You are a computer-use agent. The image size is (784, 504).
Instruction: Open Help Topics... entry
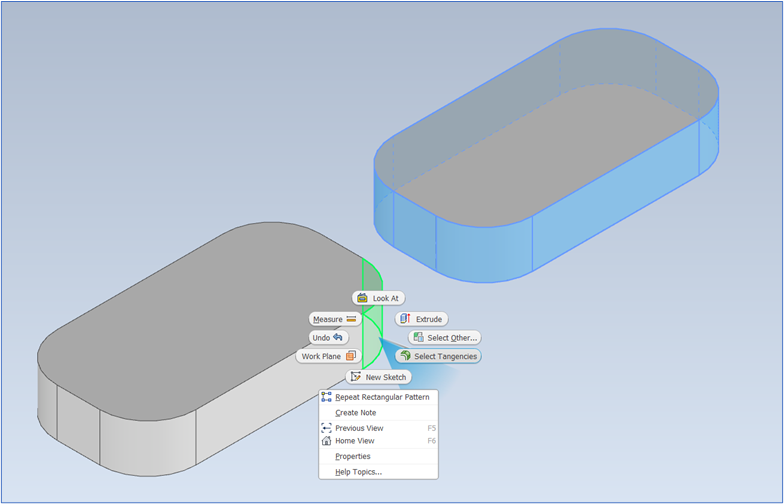coord(378,472)
